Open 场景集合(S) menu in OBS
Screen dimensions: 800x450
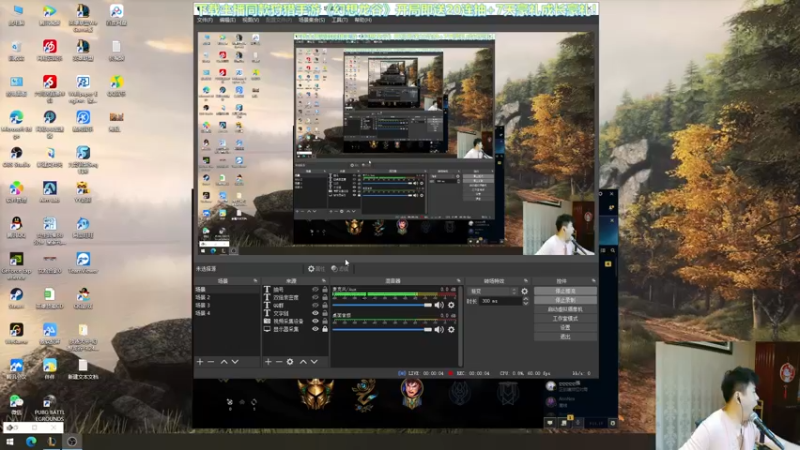(x=312, y=20)
